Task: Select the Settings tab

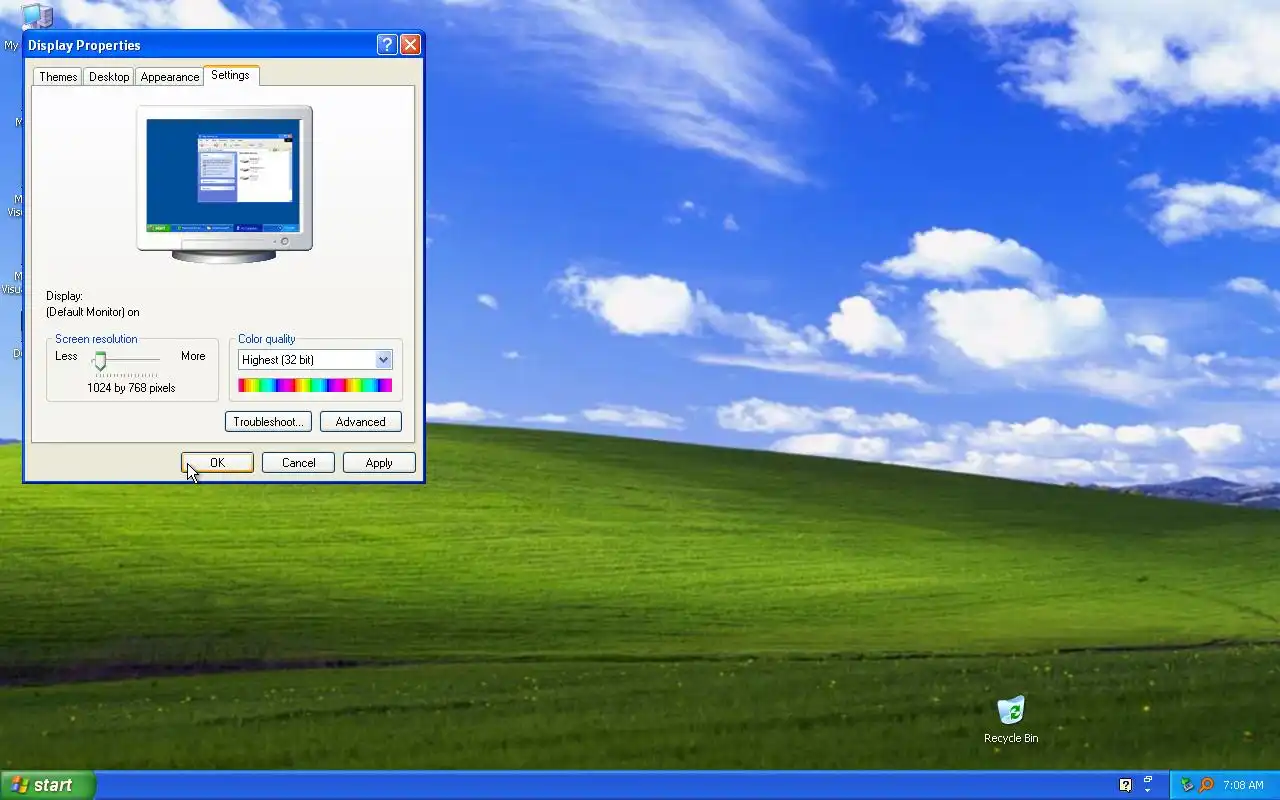Action: pyautogui.click(x=231, y=75)
